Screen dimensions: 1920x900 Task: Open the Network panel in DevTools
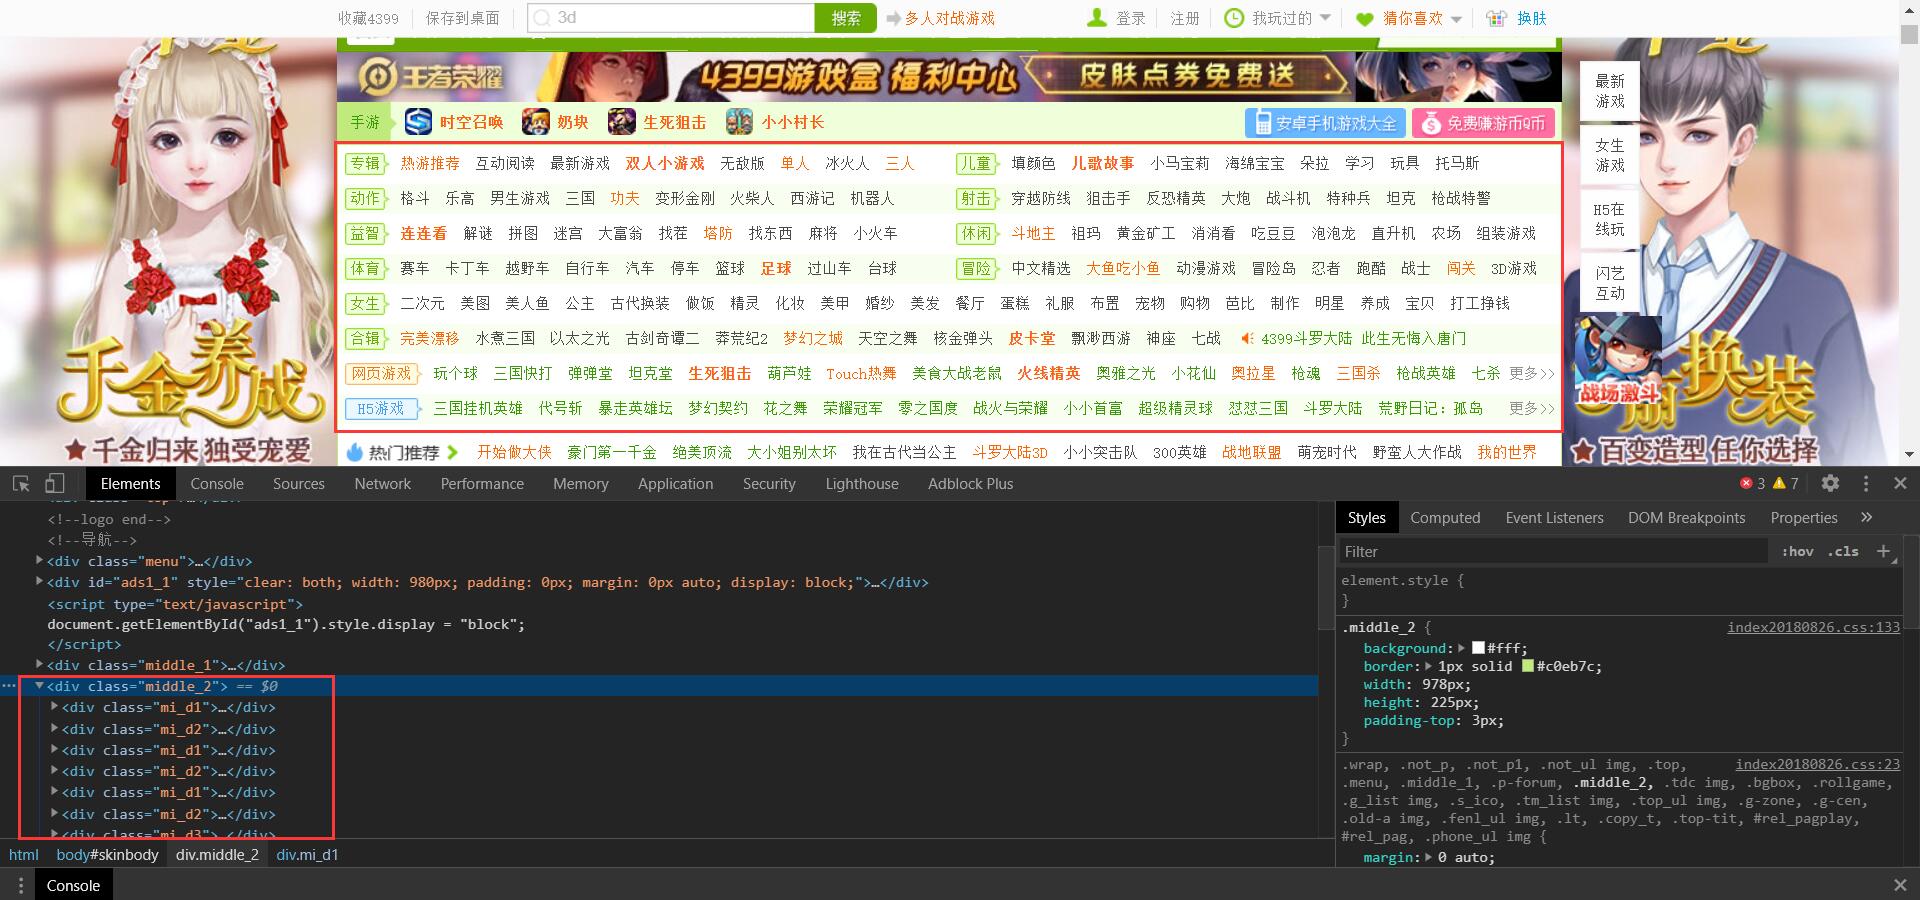pyautogui.click(x=382, y=484)
